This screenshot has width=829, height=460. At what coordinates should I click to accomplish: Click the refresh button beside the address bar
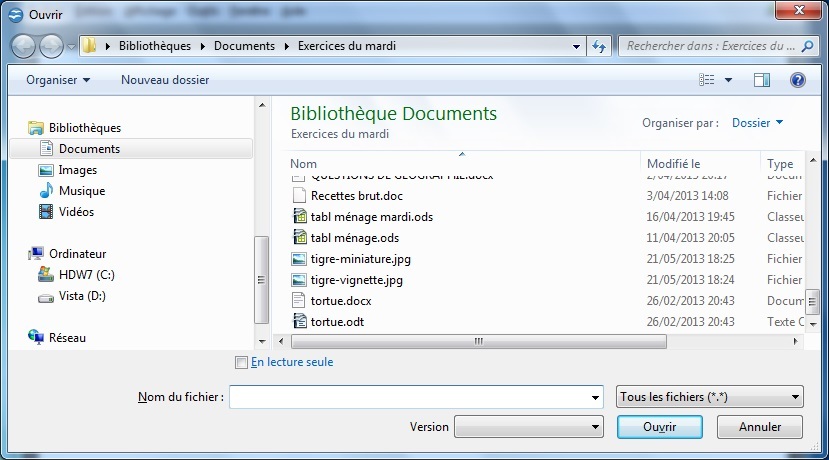pos(600,46)
